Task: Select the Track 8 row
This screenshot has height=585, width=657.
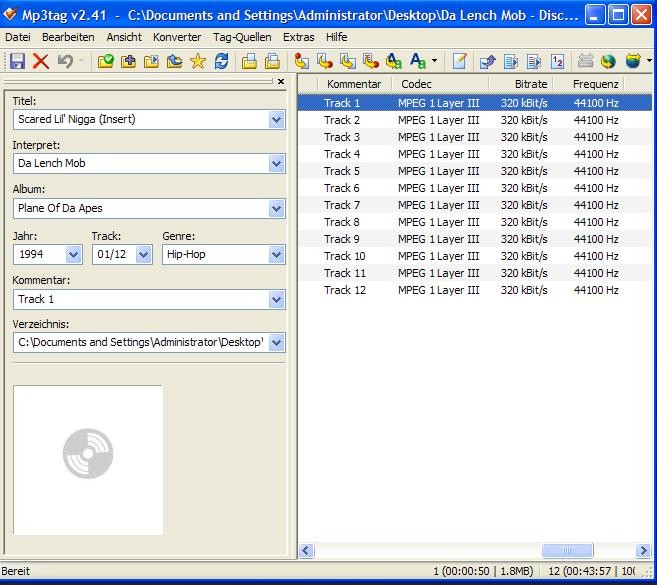Action: (475, 222)
